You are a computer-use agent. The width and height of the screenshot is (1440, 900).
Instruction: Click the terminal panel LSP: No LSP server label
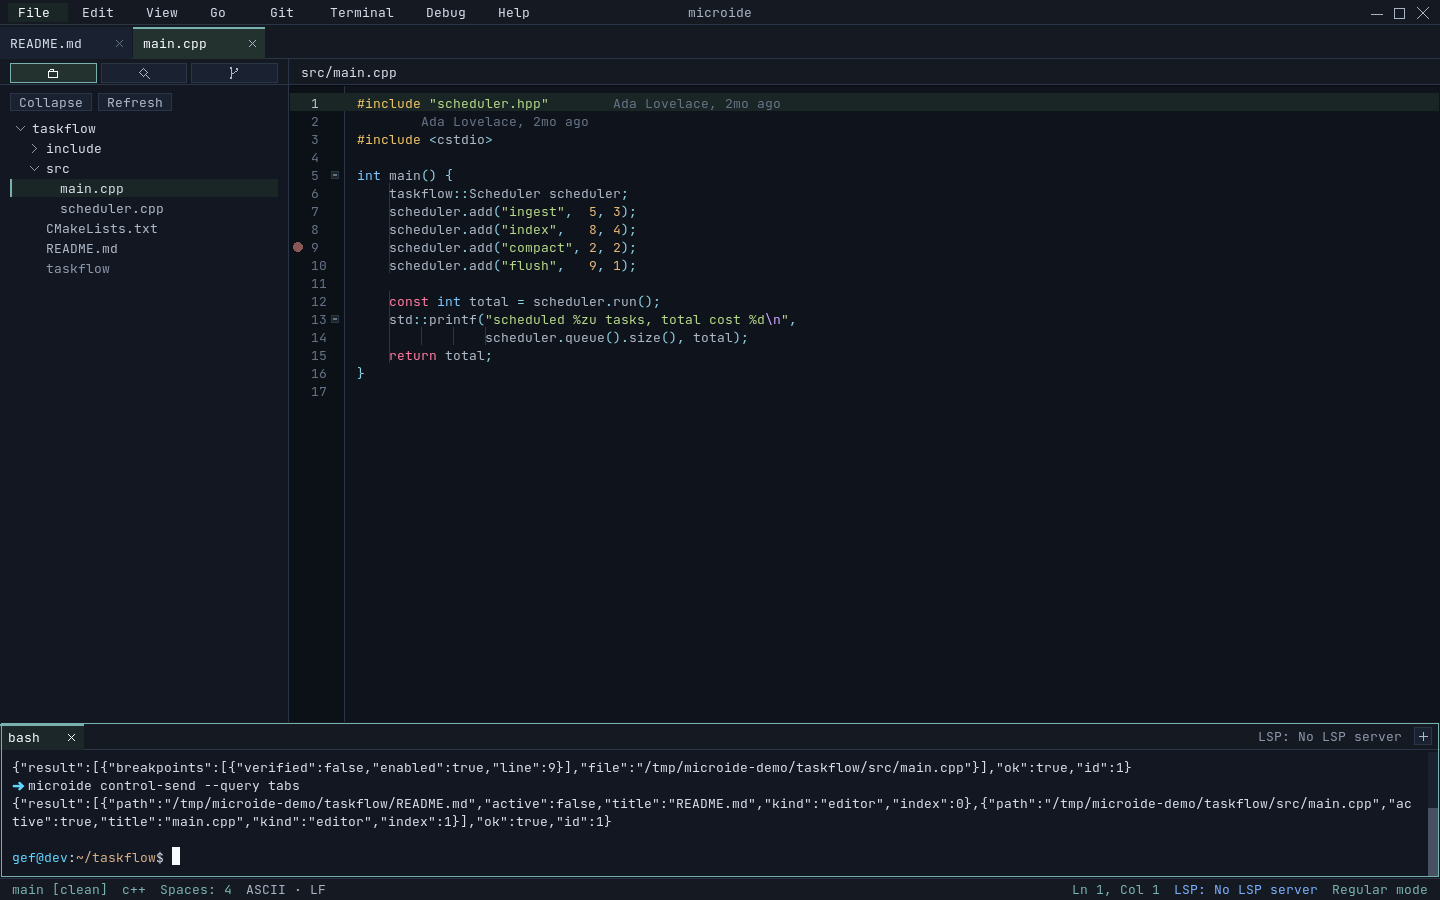1330,737
